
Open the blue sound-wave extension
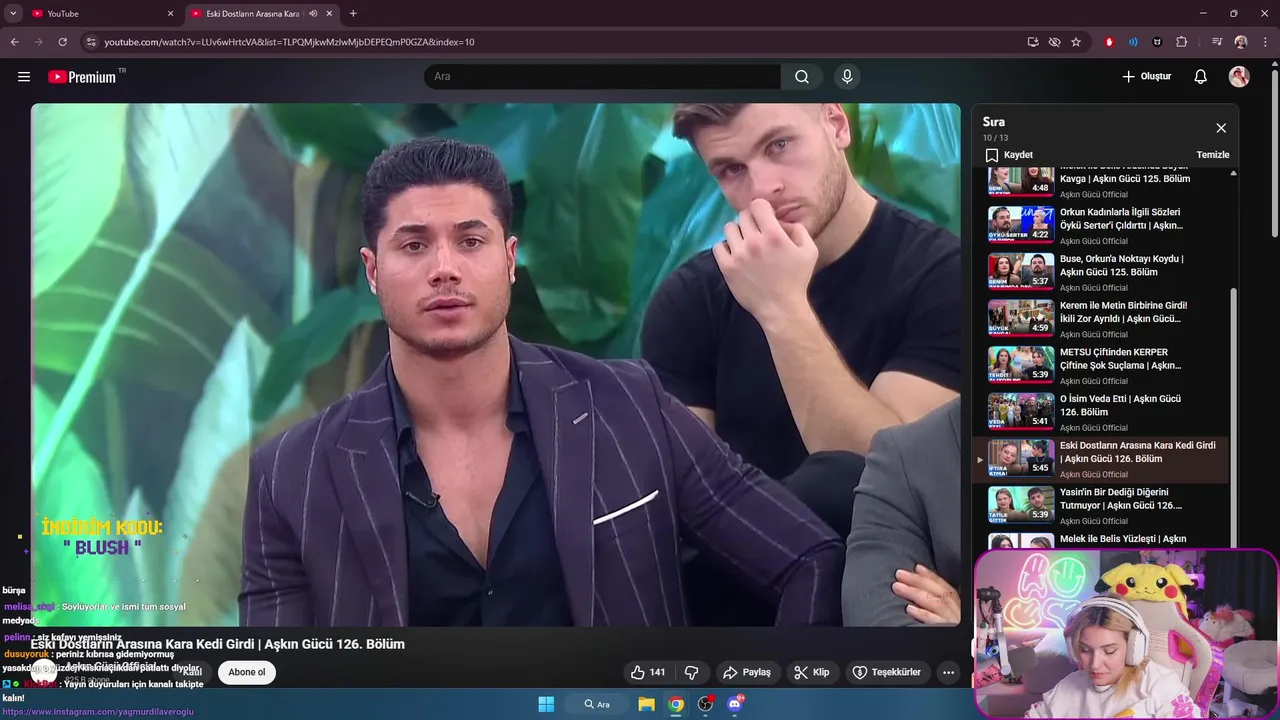tap(1133, 42)
